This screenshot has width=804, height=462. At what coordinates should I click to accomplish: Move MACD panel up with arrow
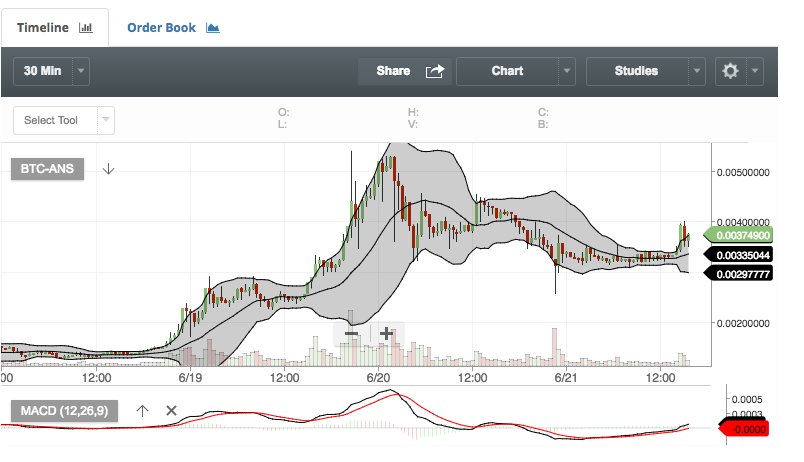143,410
